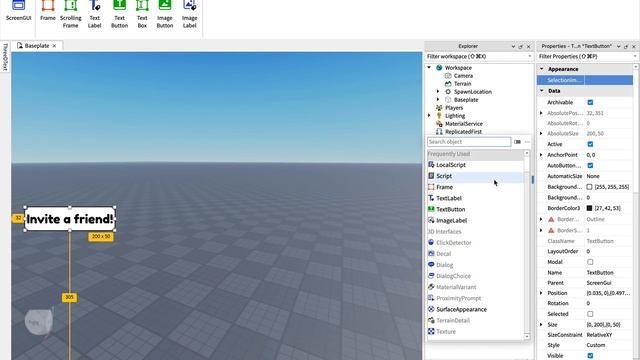Select the Invite a friend! text button

[x=70, y=219]
